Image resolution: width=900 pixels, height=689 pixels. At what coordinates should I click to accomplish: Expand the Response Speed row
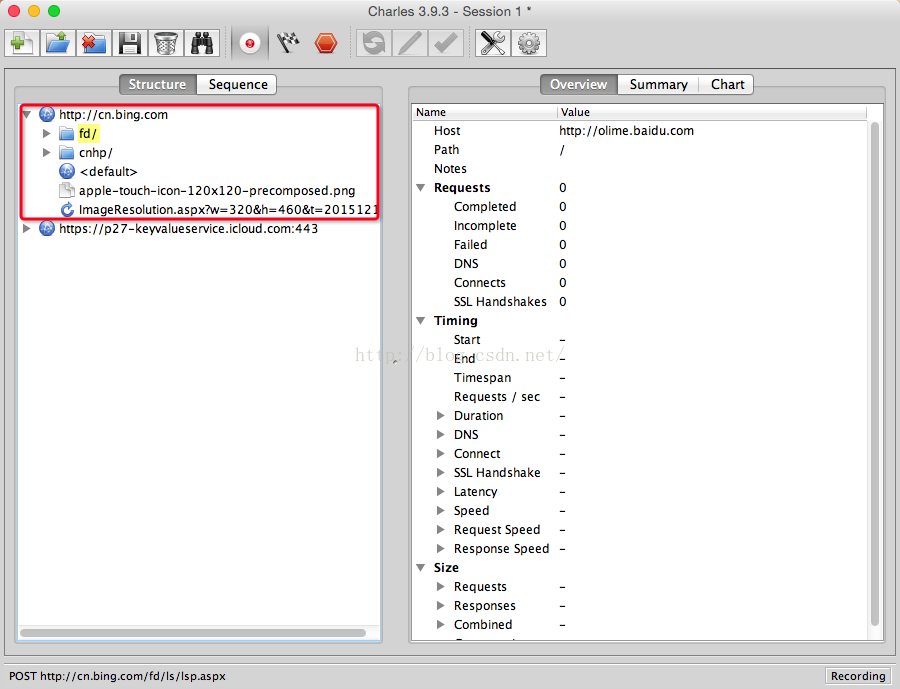440,548
